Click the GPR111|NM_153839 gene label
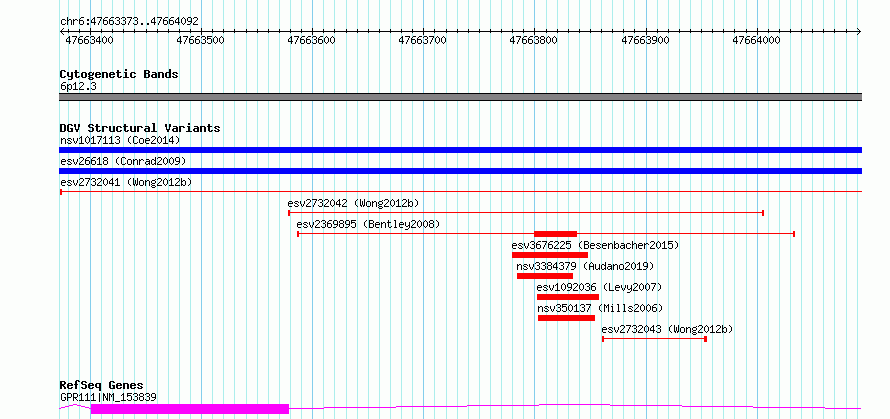Screen dimensions: 890x419 coord(108,397)
